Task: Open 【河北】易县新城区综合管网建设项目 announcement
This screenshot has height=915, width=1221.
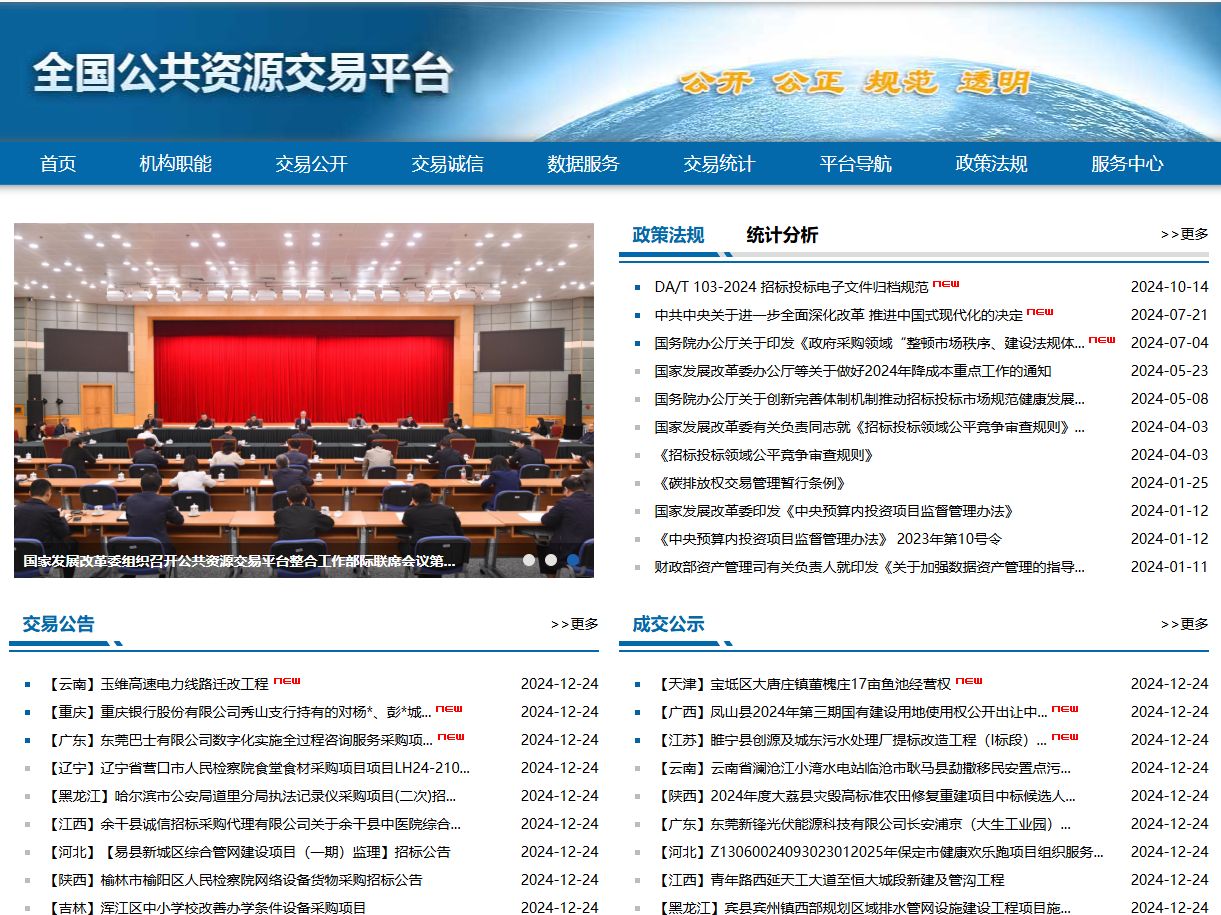Action: click(248, 852)
